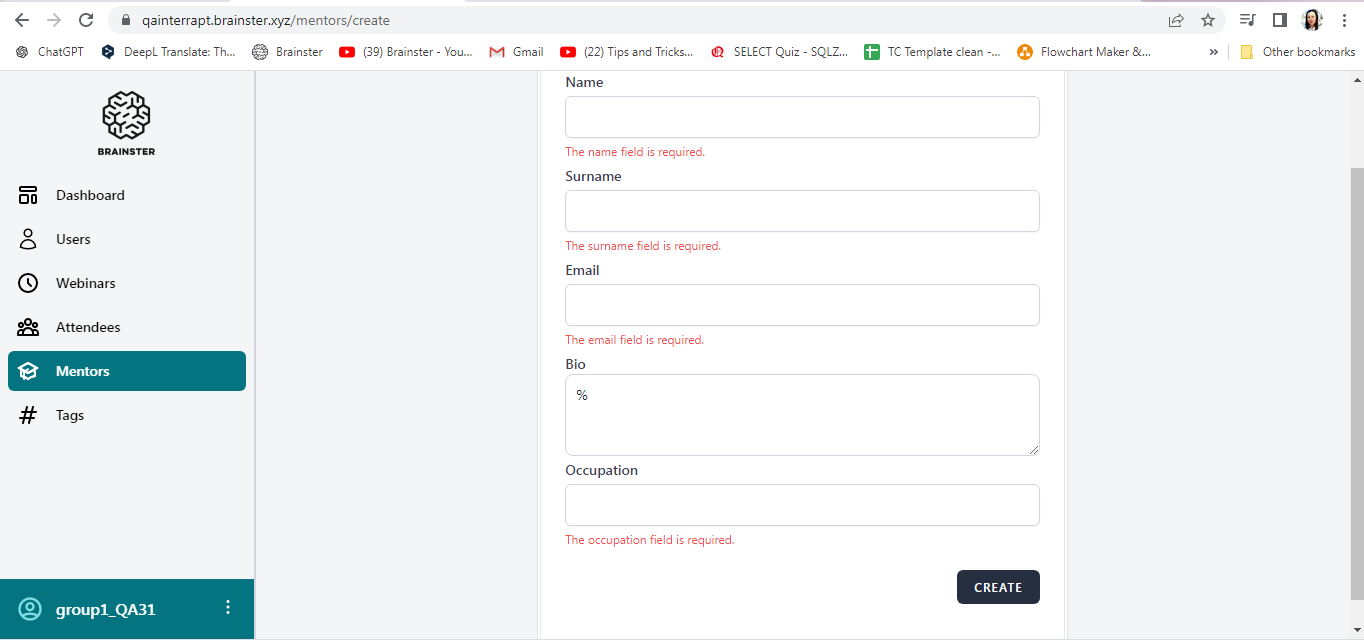Reload the page with the refresh icon
The height and width of the screenshot is (640, 1364).
86,20
